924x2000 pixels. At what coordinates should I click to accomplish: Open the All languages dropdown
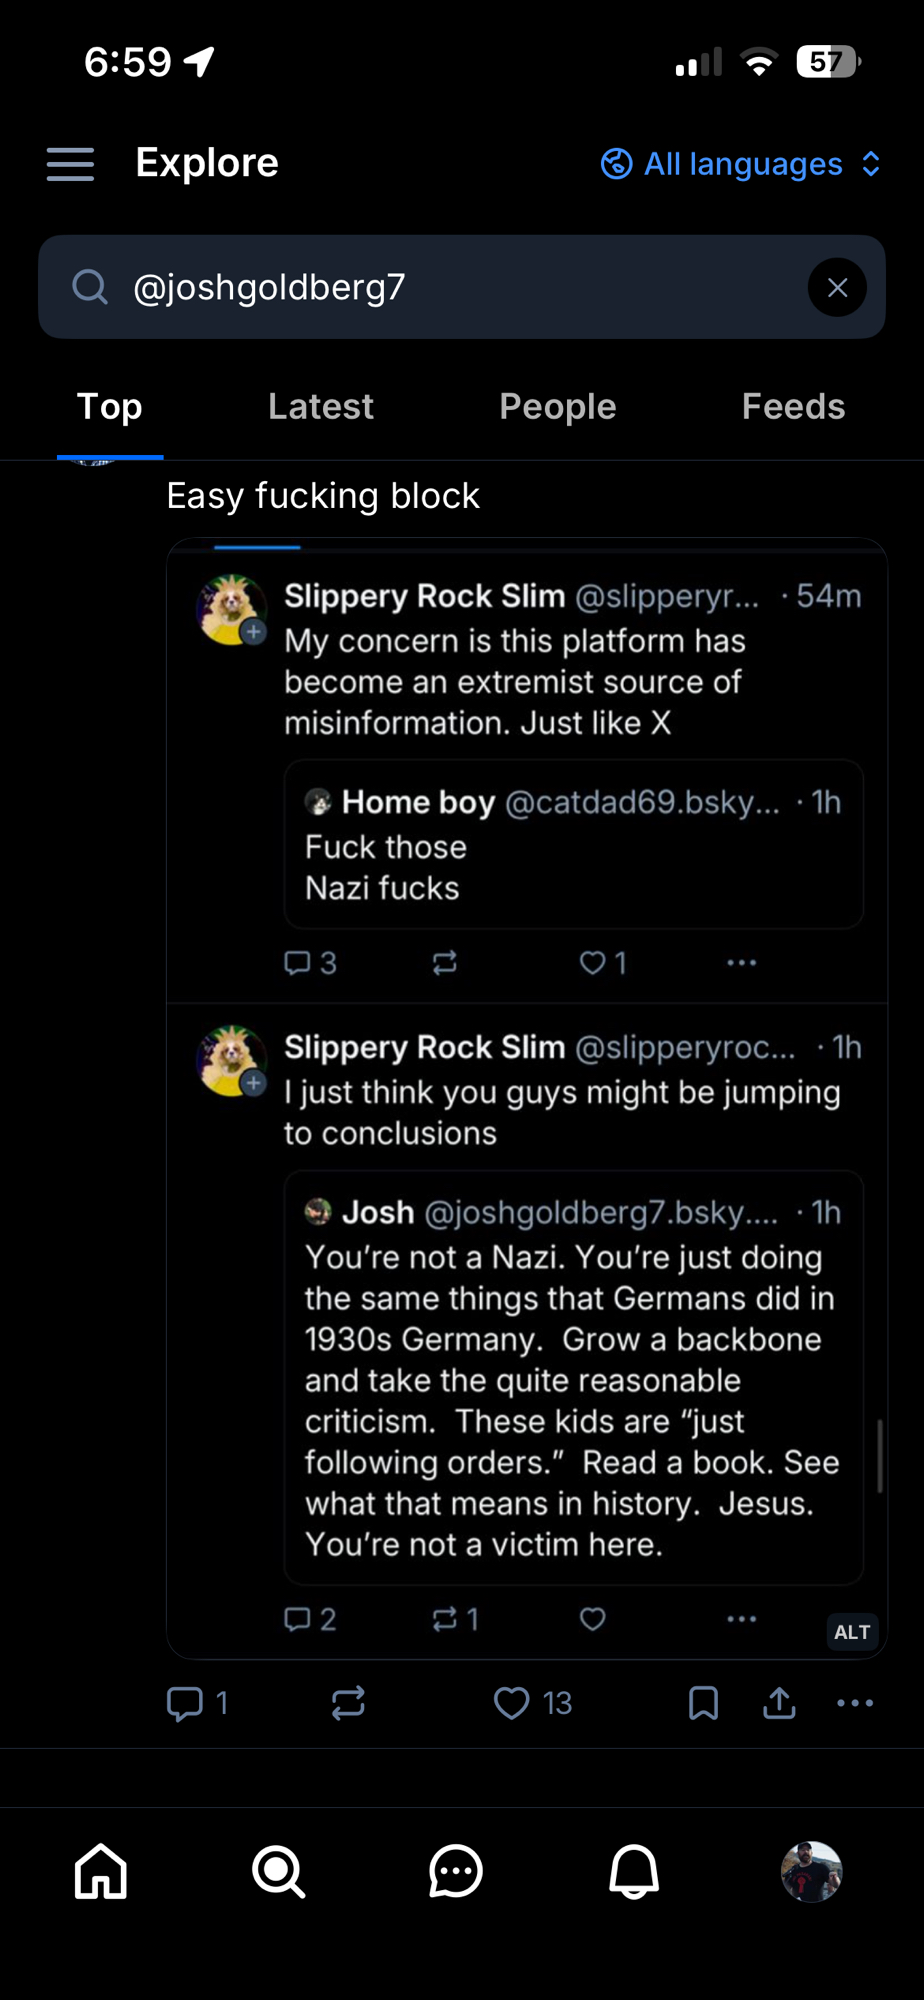tap(741, 164)
